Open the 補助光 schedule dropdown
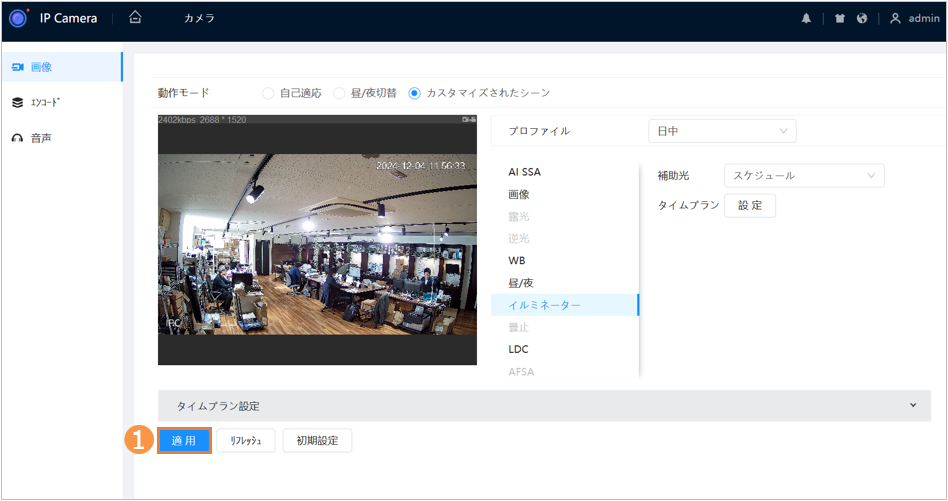The width and height of the screenshot is (948, 501). tap(804, 175)
